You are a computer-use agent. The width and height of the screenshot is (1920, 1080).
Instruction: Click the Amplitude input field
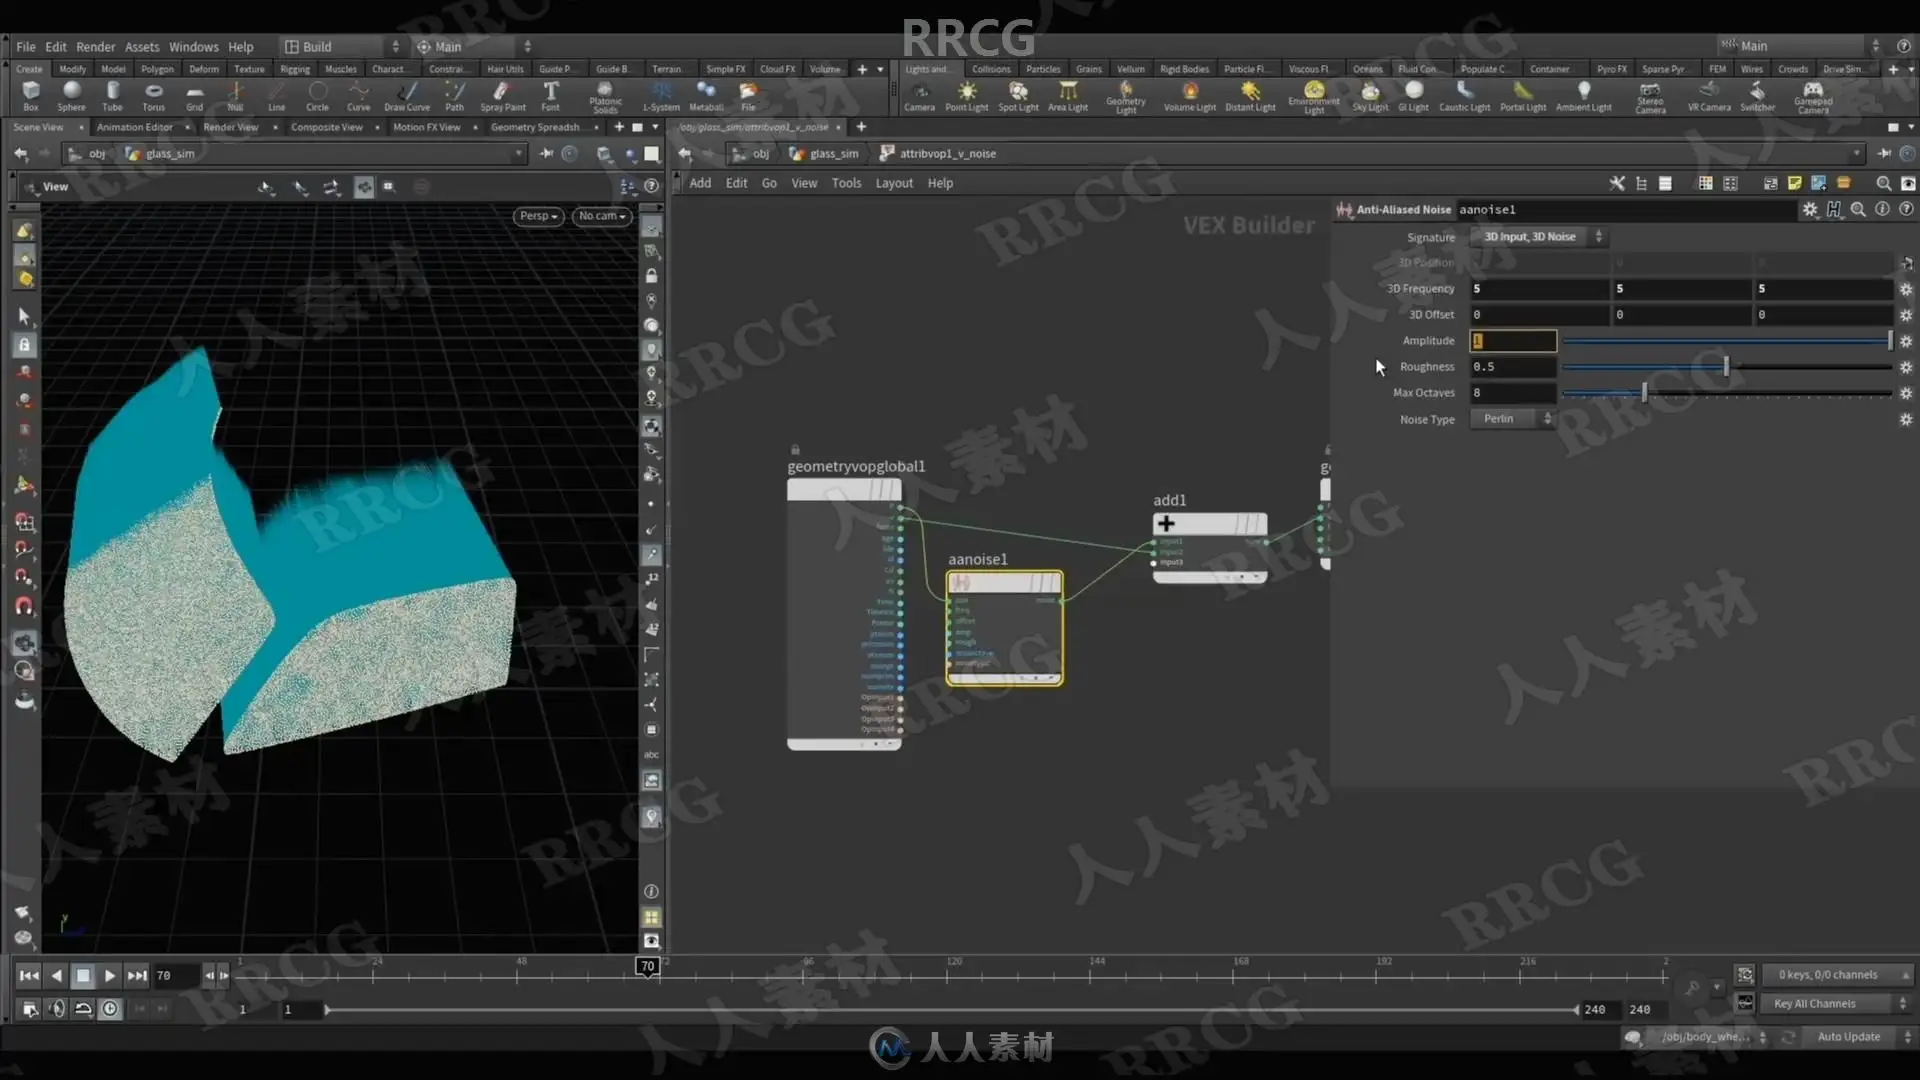coord(1512,341)
